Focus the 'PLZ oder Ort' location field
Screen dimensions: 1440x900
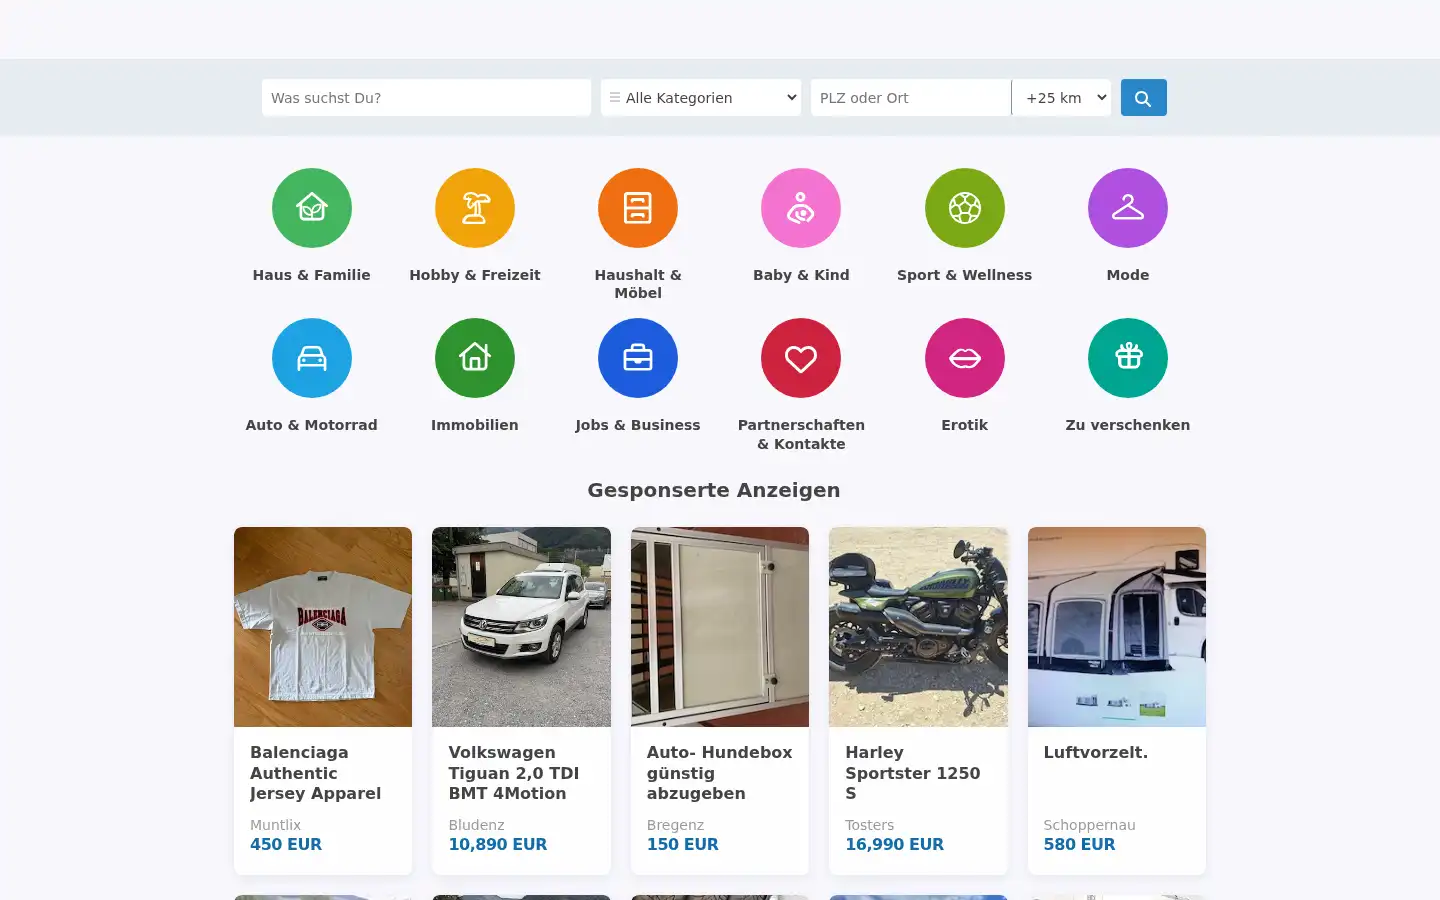click(x=911, y=98)
